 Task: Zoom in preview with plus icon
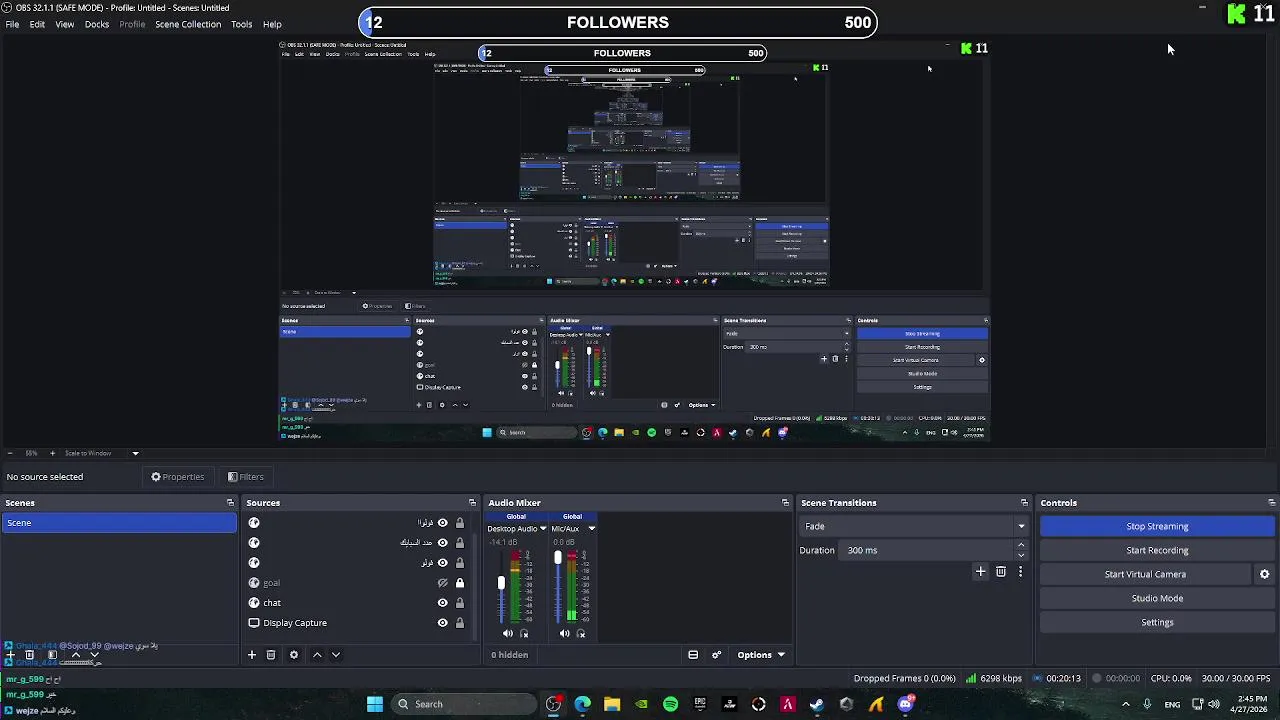tap(52, 453)
